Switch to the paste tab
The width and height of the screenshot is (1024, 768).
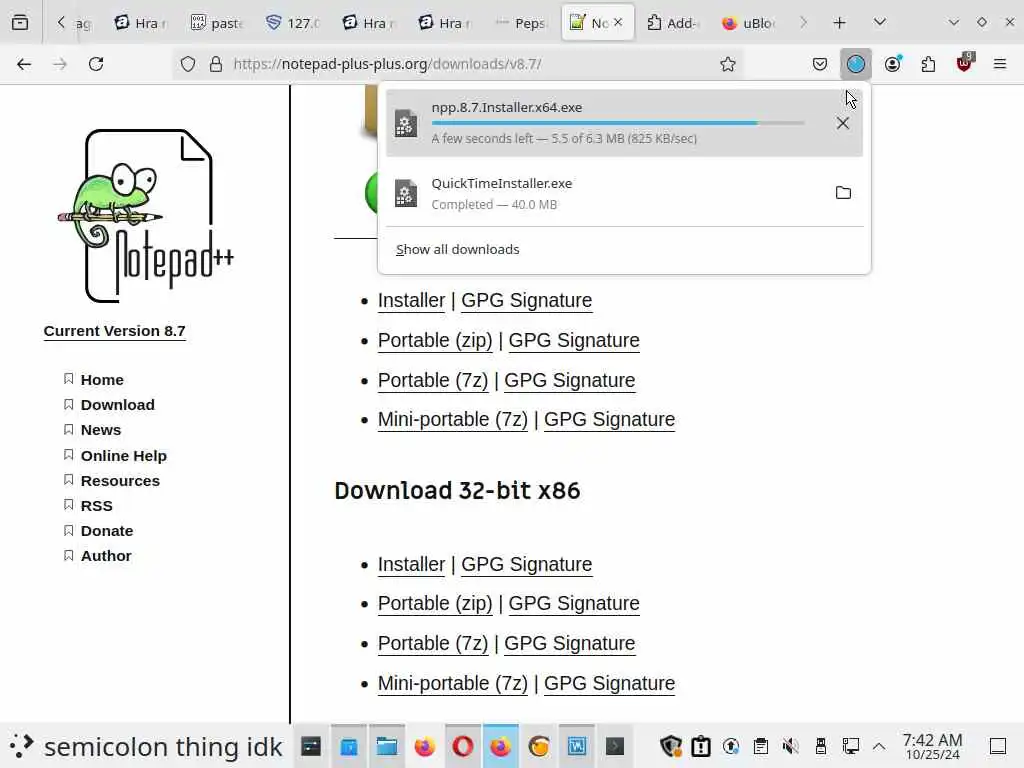point(217,23)
